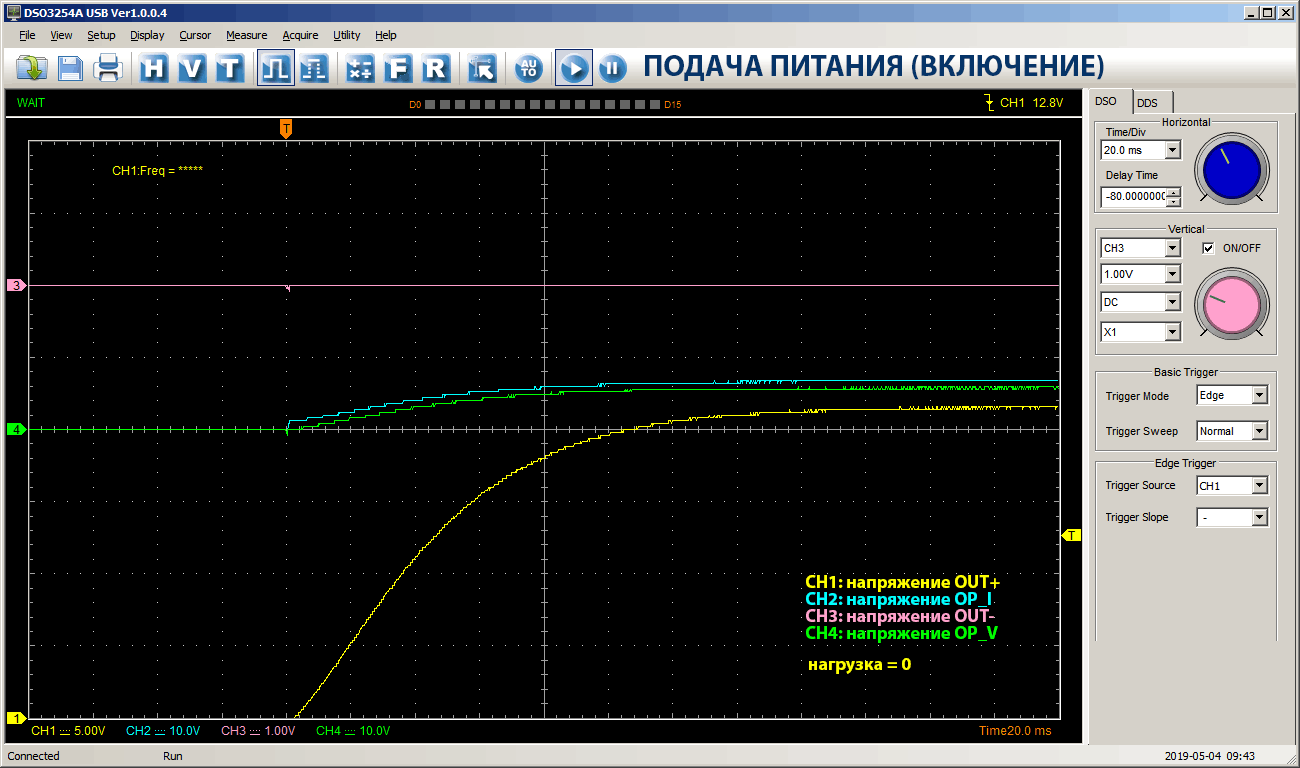
Task: Open the Measure menu
Action: pos(246,35)
